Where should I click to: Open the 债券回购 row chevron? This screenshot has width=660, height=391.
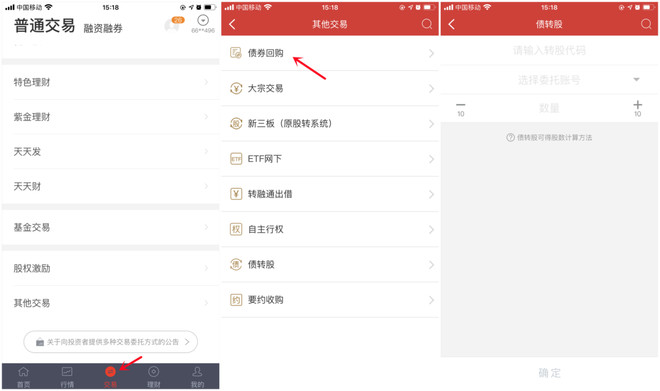[x=431, y=53]
